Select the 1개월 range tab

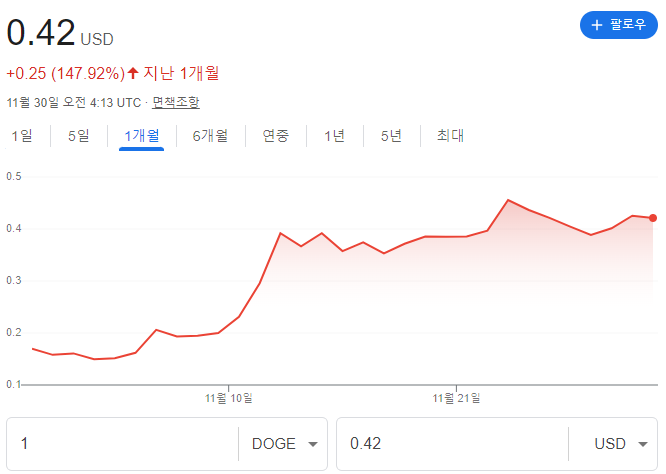[141, 136]
